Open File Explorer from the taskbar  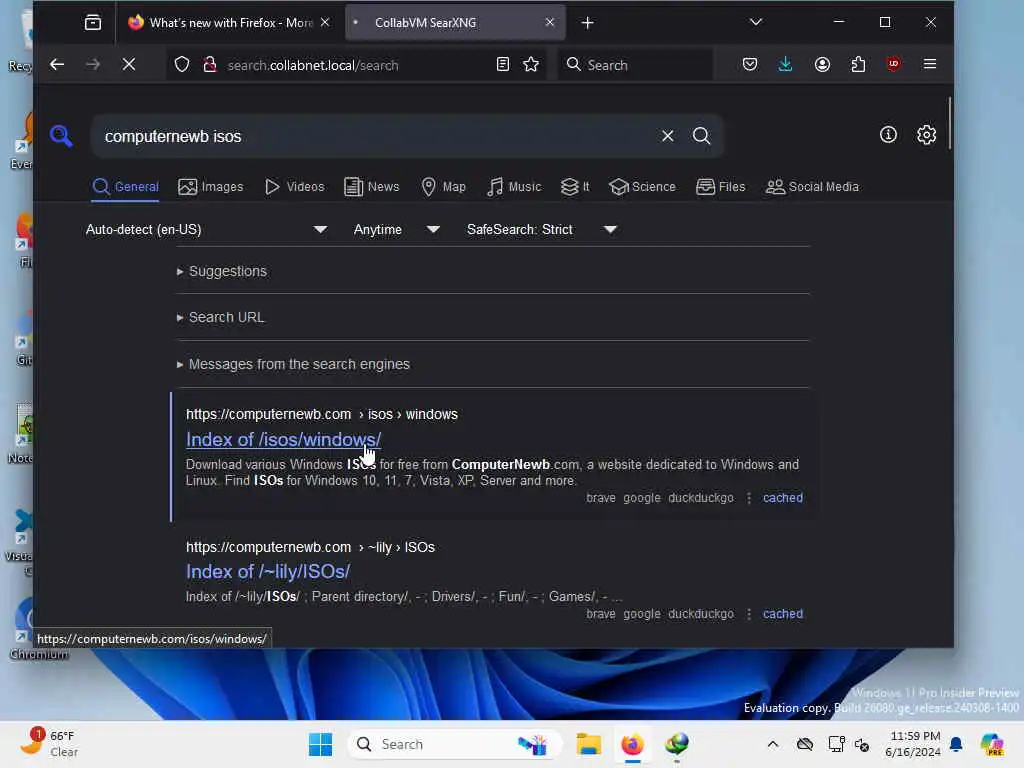click(x=588, y=744)
